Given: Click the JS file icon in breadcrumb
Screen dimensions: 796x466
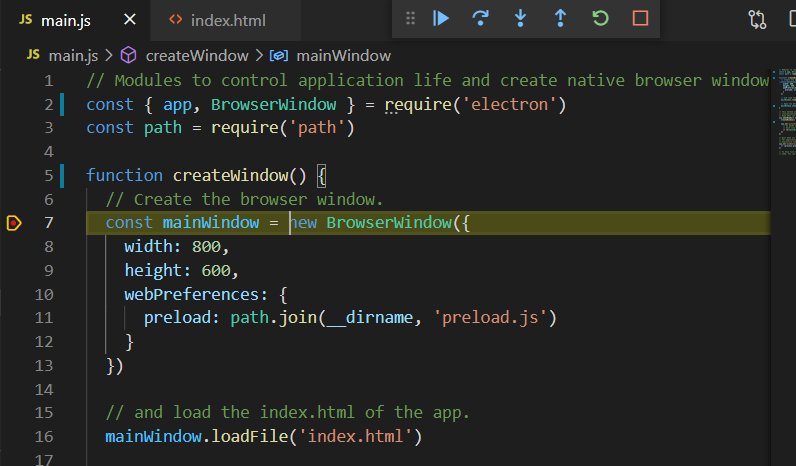Looking at the screenshot, I should tap(33, 55).
